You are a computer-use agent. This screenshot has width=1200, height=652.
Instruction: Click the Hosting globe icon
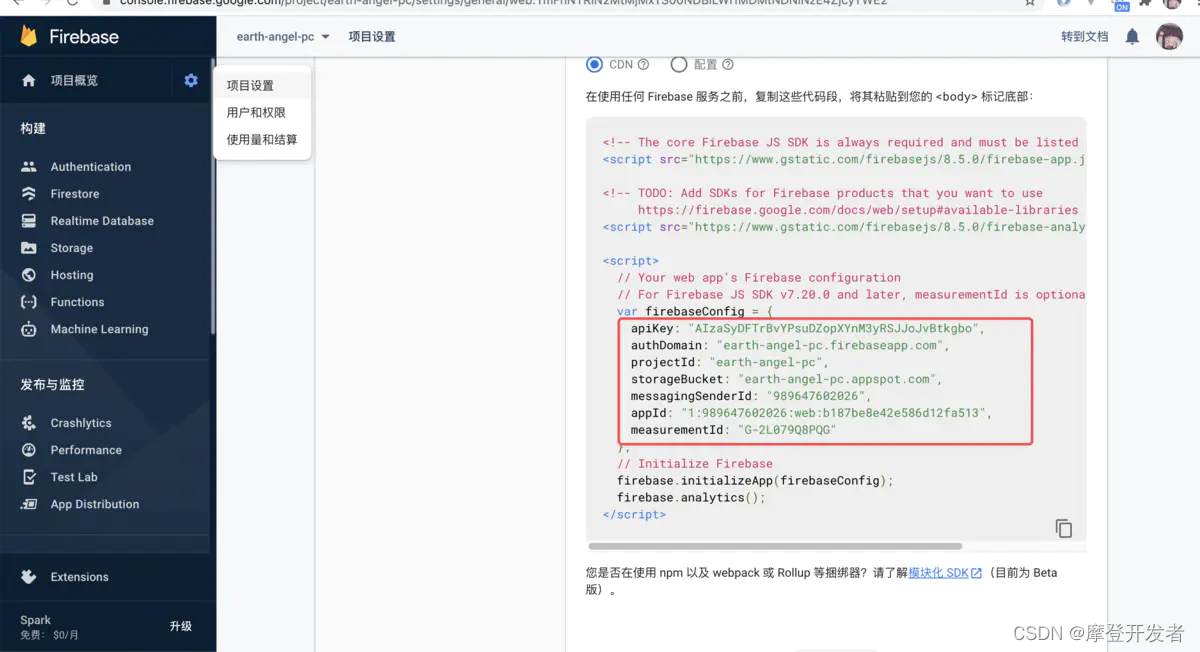click(29, 275)
